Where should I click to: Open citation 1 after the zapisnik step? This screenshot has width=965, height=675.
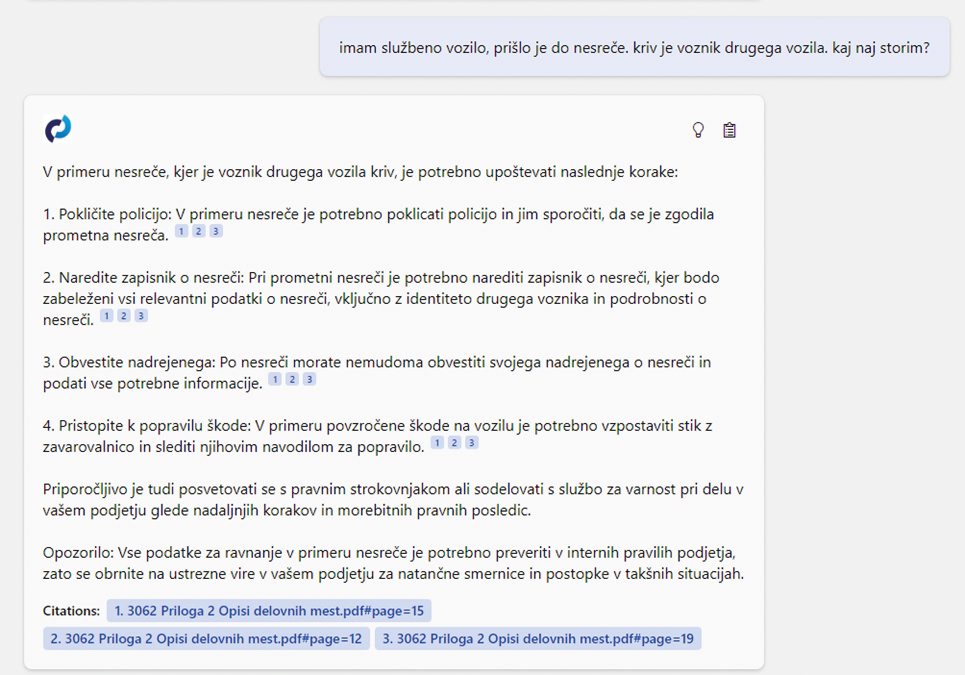[107, 316]
